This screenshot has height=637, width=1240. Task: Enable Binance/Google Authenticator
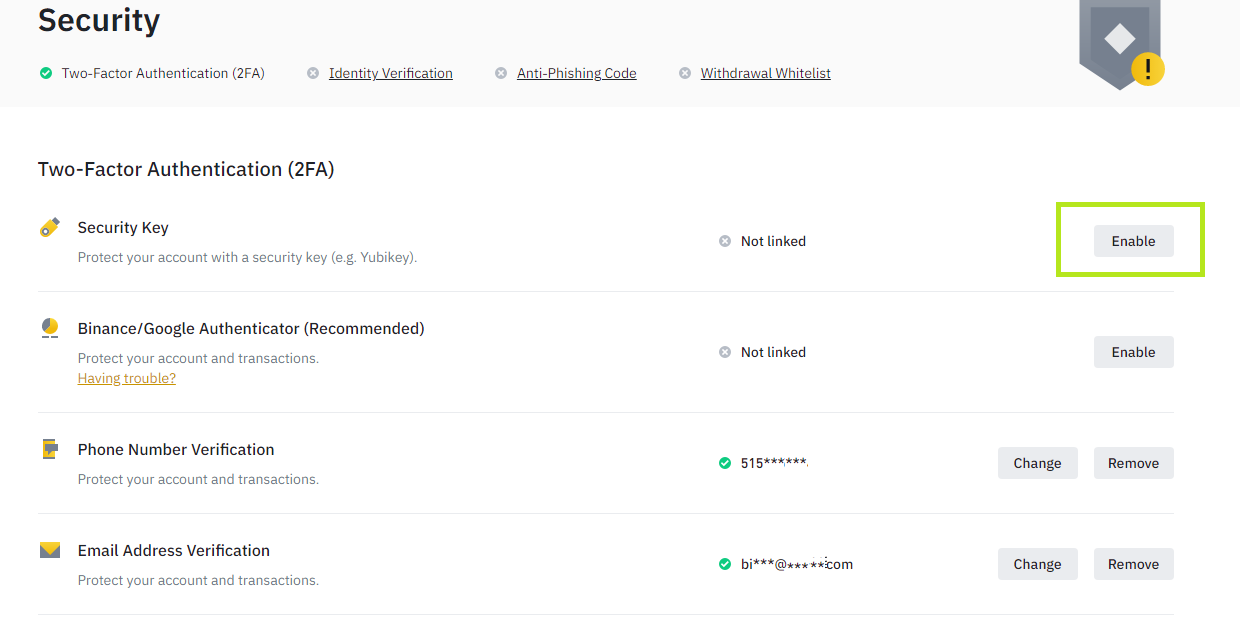[1133, 352]
